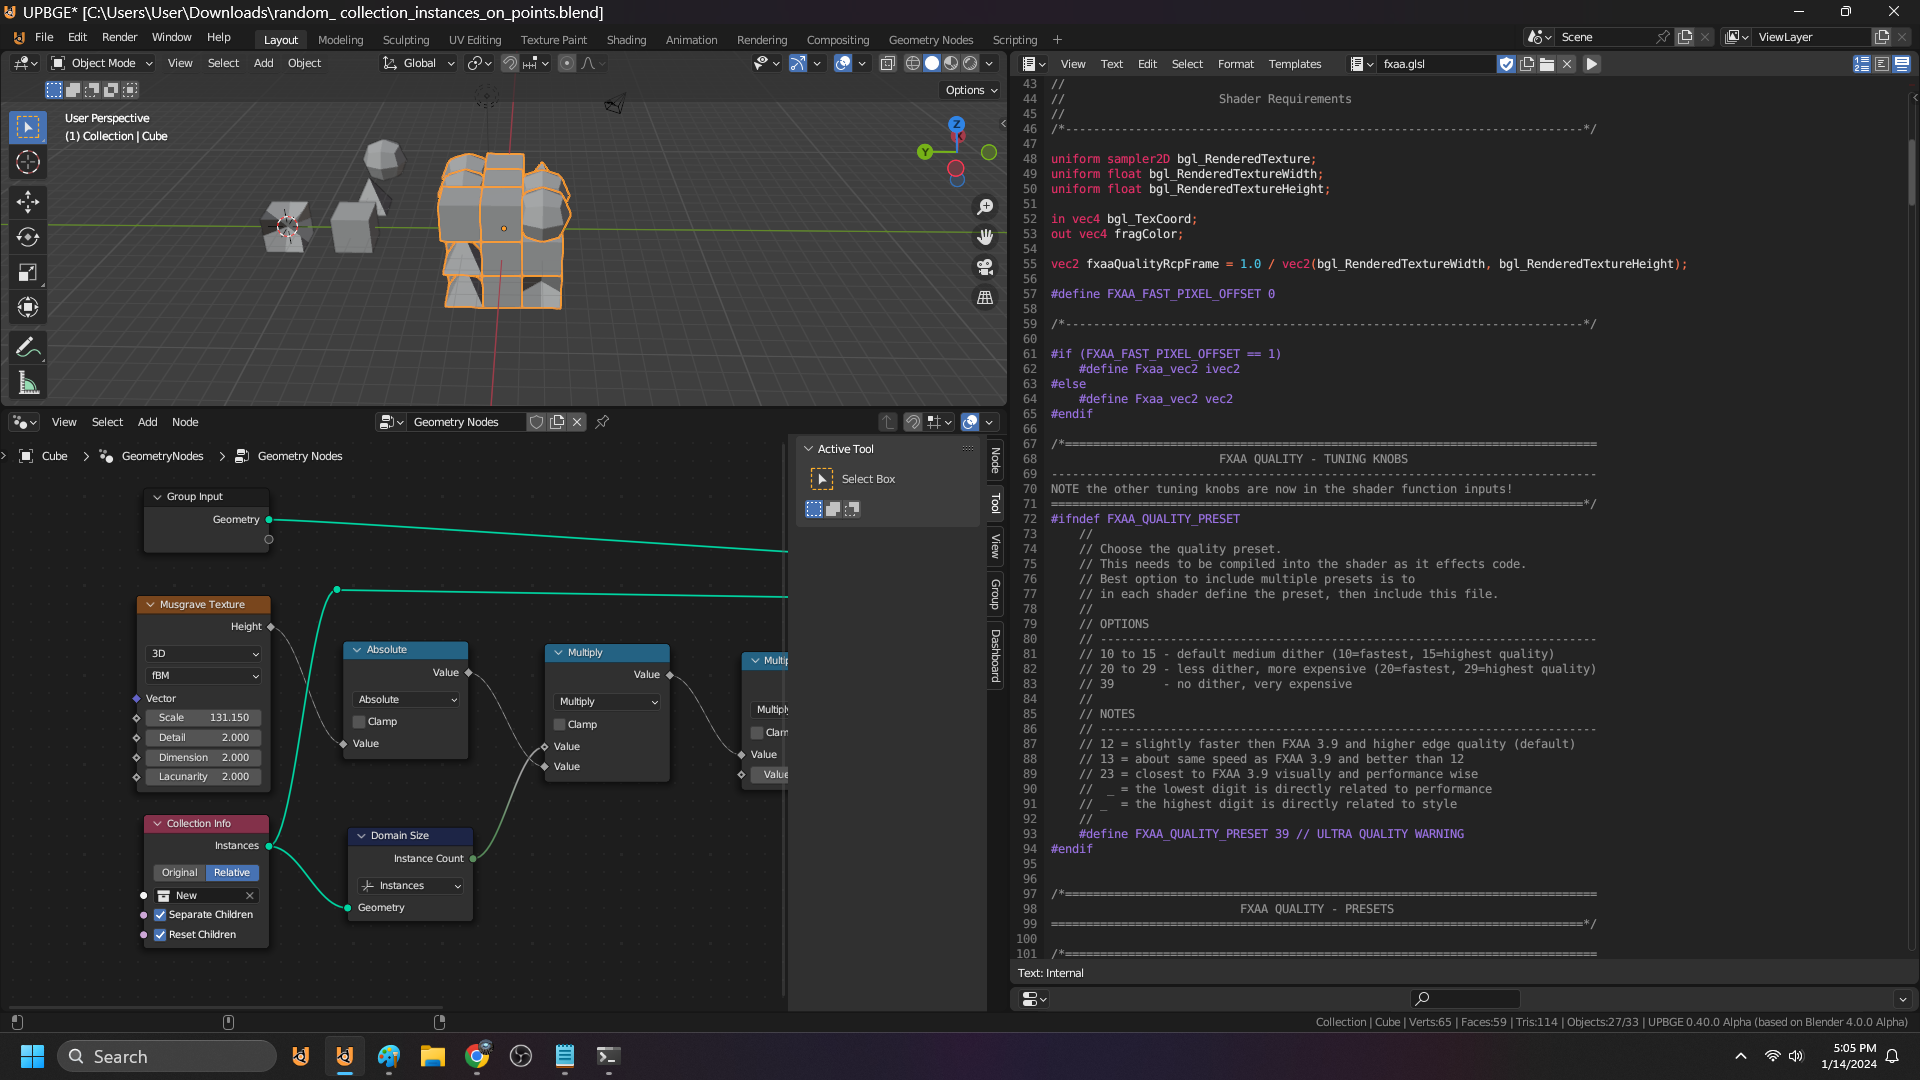Open the Absolute operation dropdown
This screenshot has height=1080, width=1920.
click(406, 700)
